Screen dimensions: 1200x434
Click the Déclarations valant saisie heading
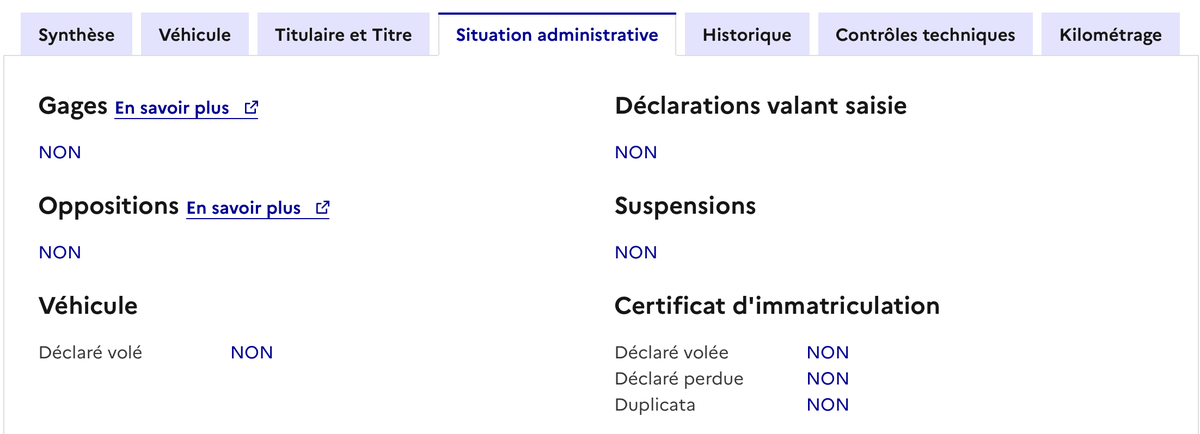point(761,105)
